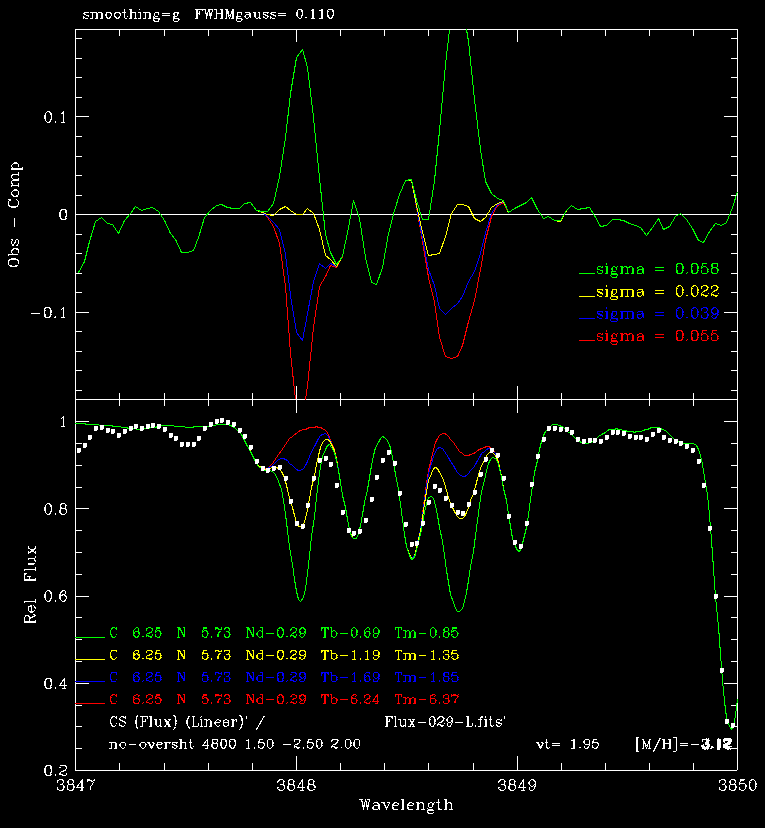
Task: Click the 3848 wavelength tick label
Action: coord(297,786)
